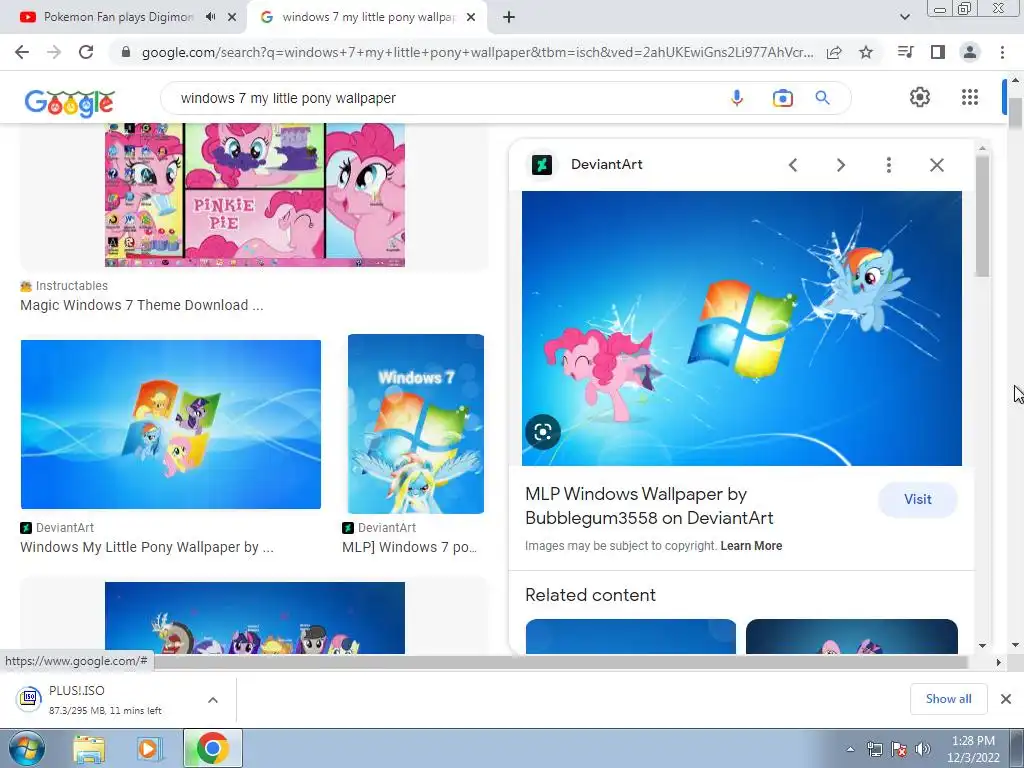Open the Learn More copyright link

click(x=751, y=546)
